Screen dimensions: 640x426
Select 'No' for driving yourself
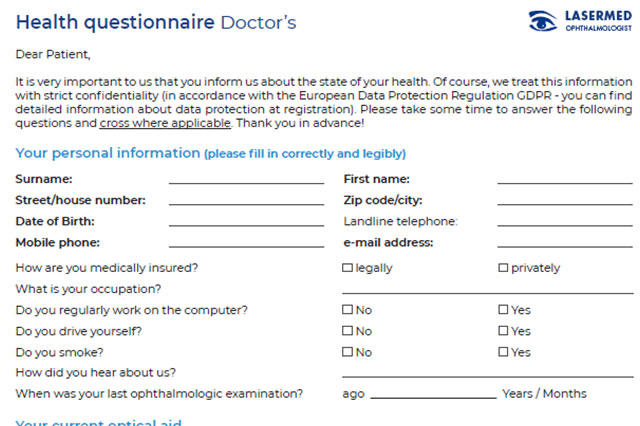[348, 331]
